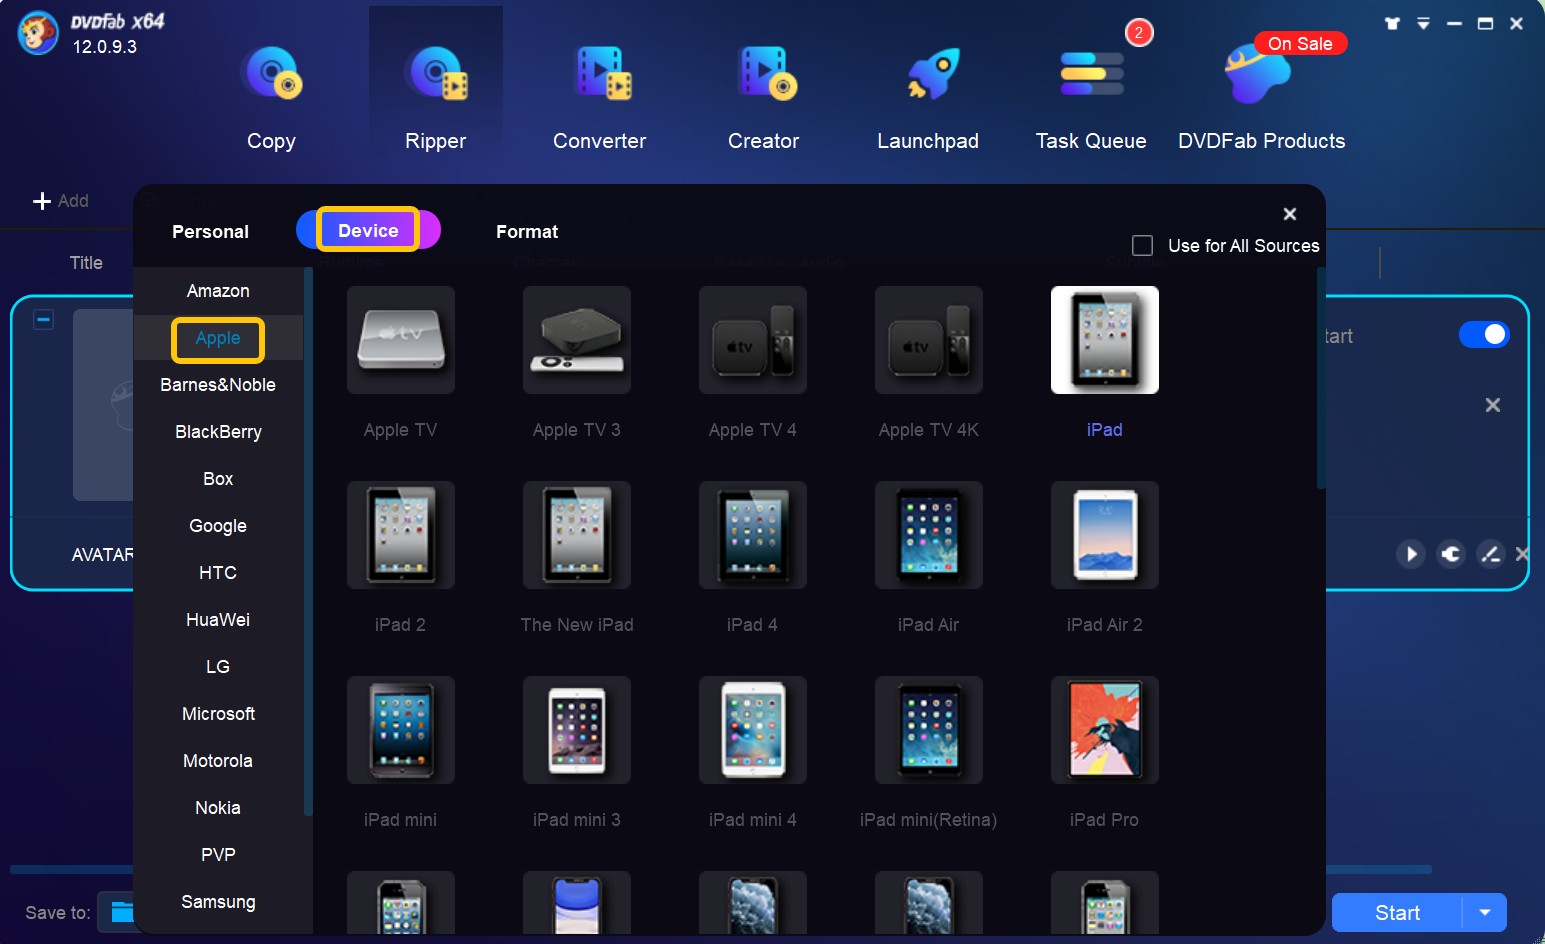This screenshot has height=944, width=1545.
Task: Open the video edit pencil icon
Action: [x=1491, y=554]
